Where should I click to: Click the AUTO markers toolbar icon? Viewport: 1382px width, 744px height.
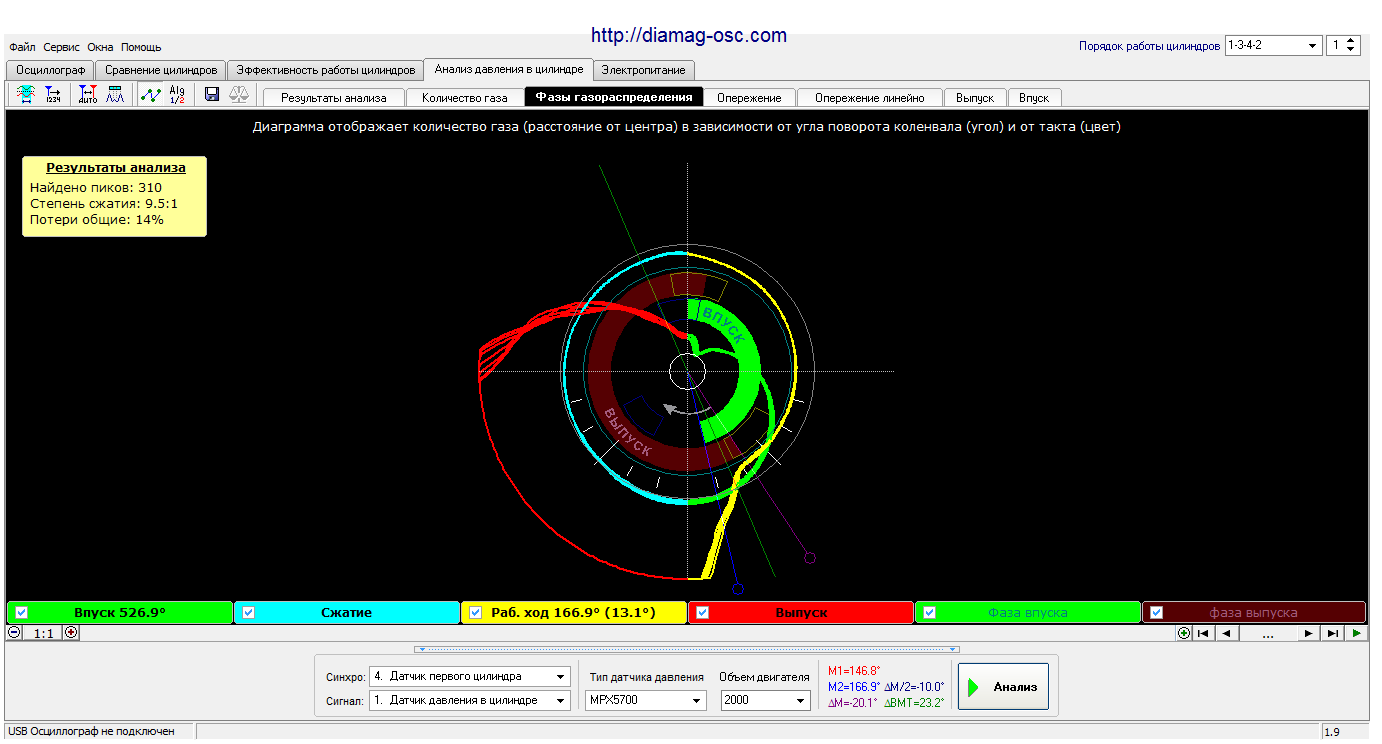pyautogui.click(x=88, y=95)
